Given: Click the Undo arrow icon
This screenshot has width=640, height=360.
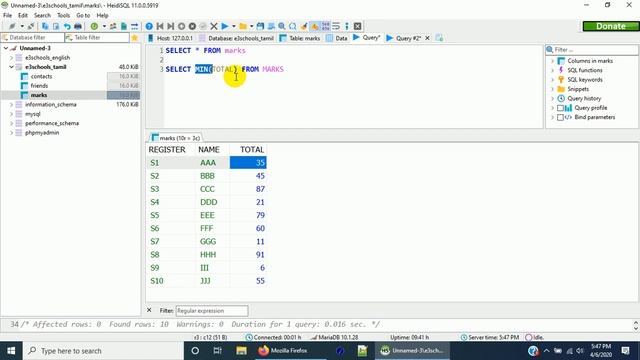Looking at the screenshot, I should [x=67, y=26].
